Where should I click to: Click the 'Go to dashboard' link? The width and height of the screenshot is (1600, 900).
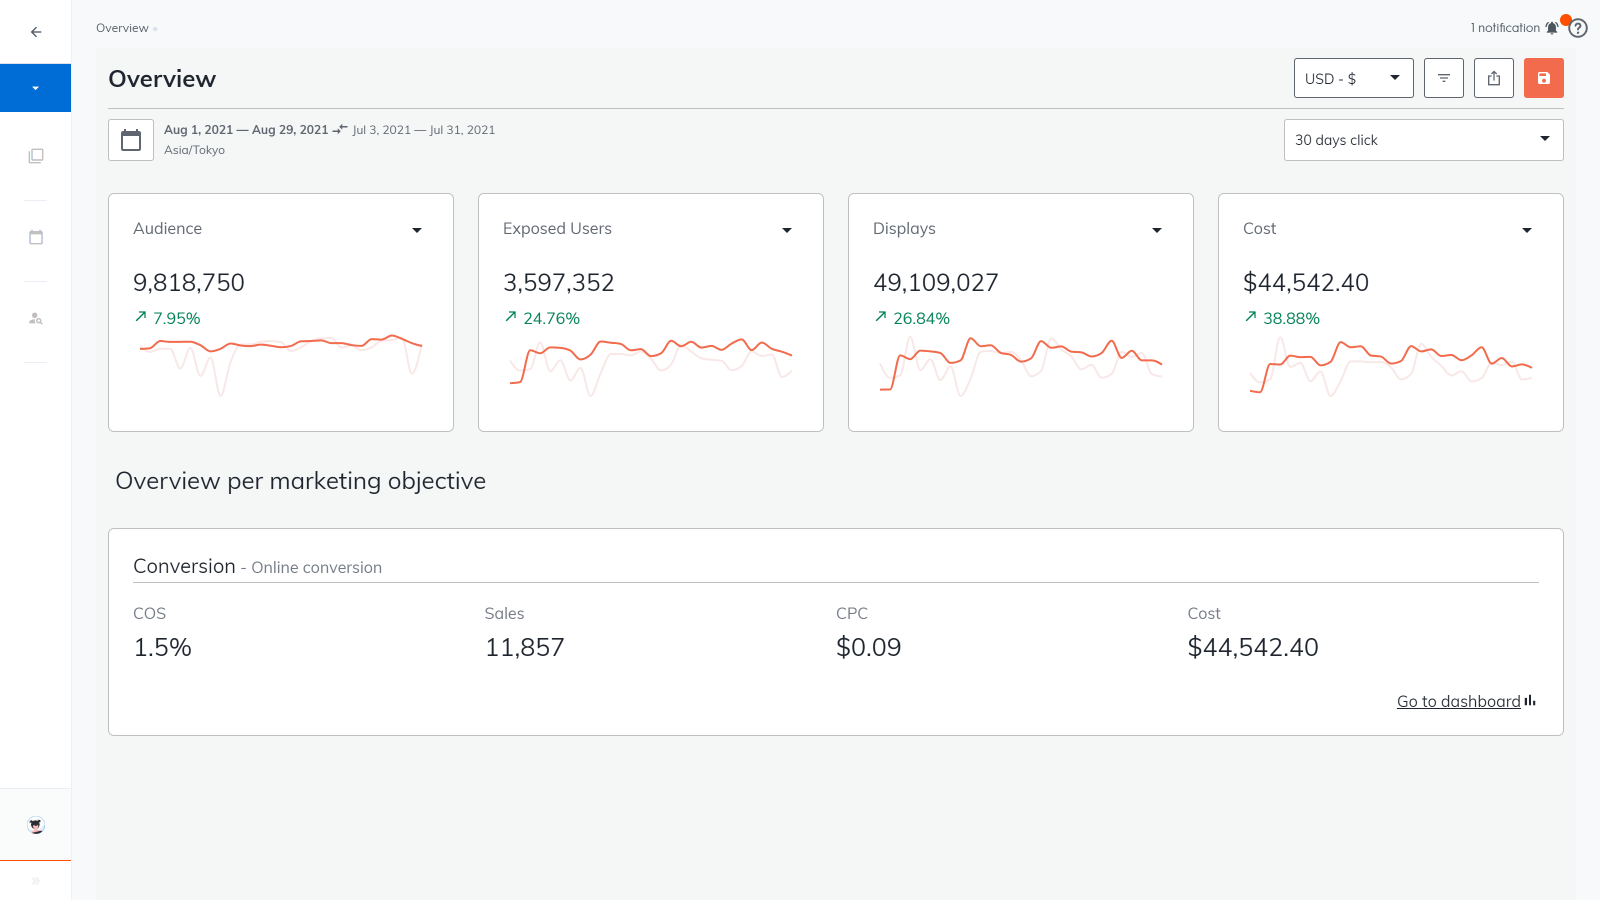point(1460,701)
